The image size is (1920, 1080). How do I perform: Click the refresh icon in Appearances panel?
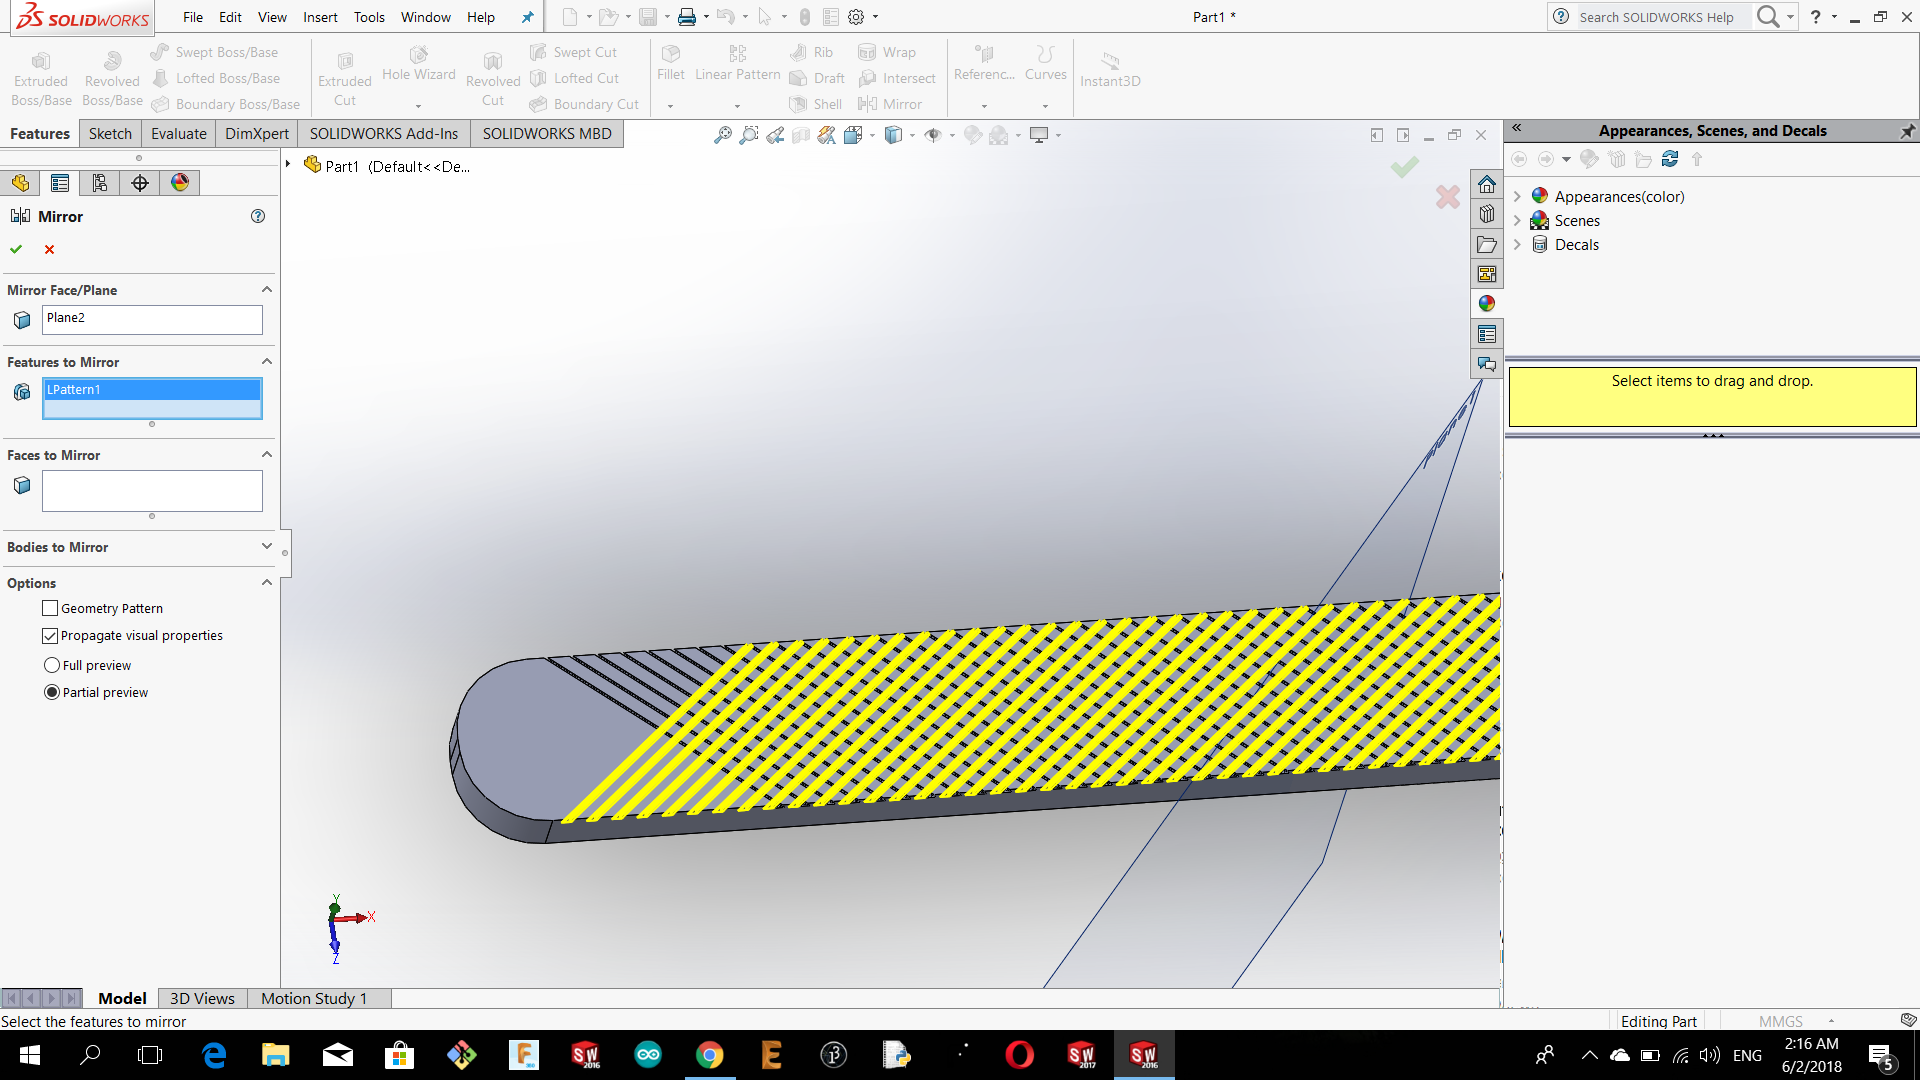click(x=1670, y=159)
